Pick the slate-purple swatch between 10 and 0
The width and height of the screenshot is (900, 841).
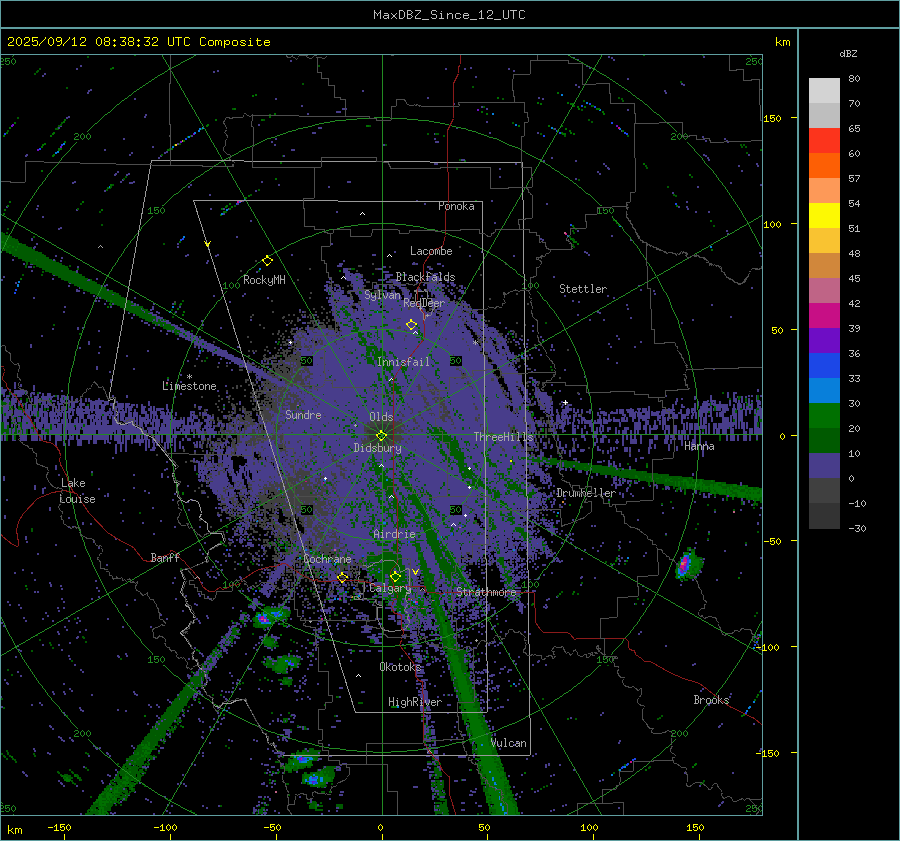(x=824, y=466)
